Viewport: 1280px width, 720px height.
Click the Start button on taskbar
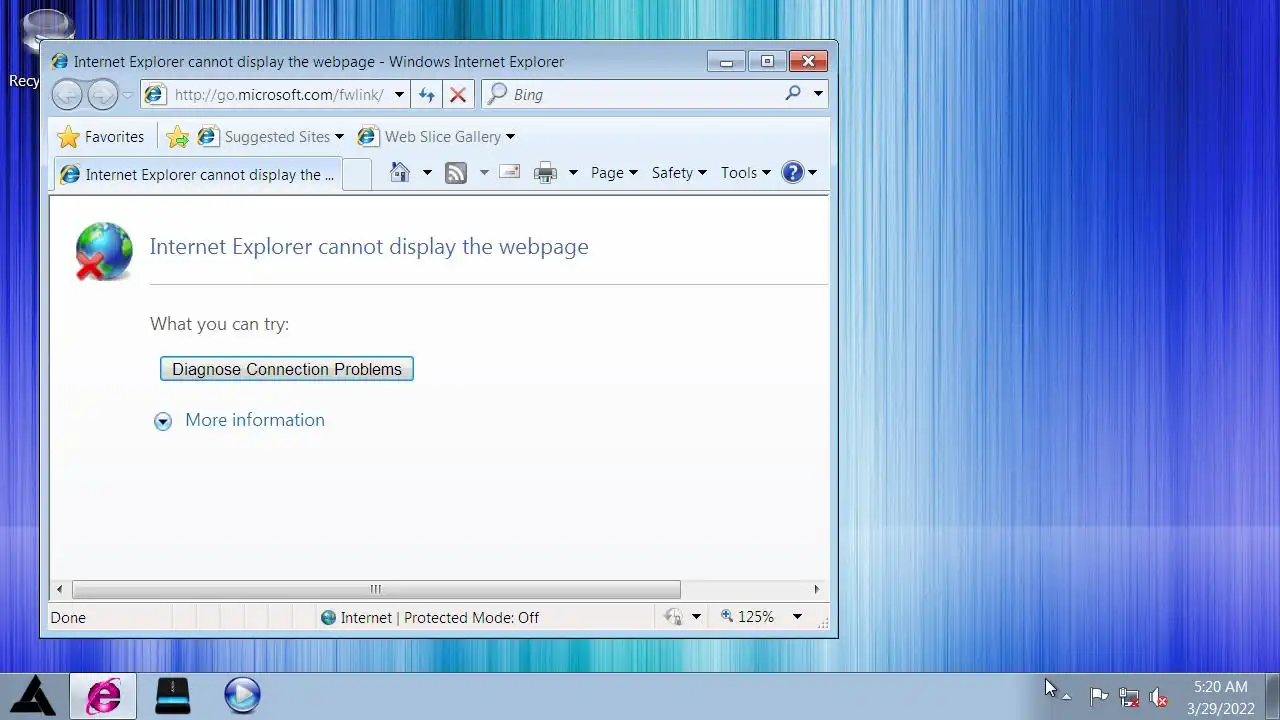tap(34, 695)
